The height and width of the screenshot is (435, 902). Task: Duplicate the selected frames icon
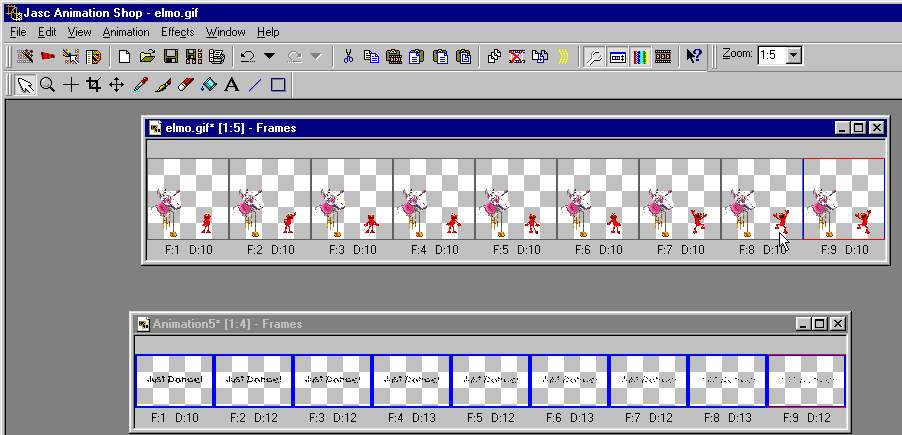pyautogui.click(x=494, y=56)
